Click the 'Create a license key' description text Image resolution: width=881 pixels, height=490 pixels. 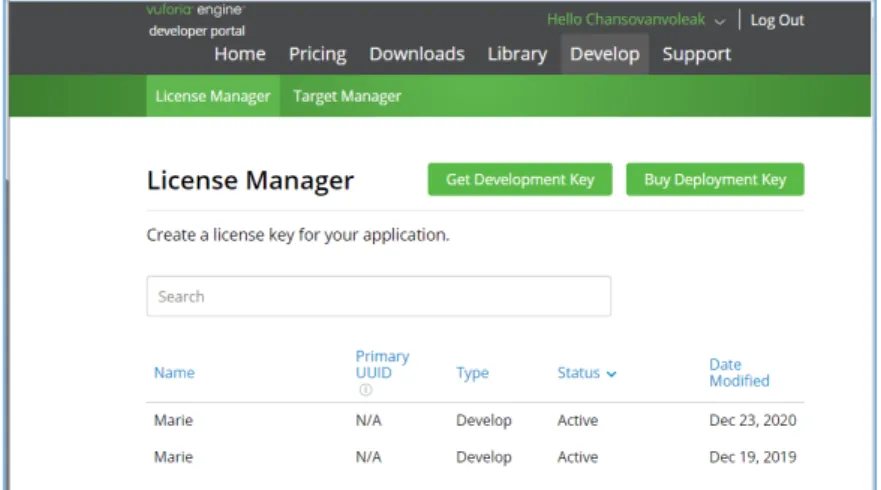point(298,235)
